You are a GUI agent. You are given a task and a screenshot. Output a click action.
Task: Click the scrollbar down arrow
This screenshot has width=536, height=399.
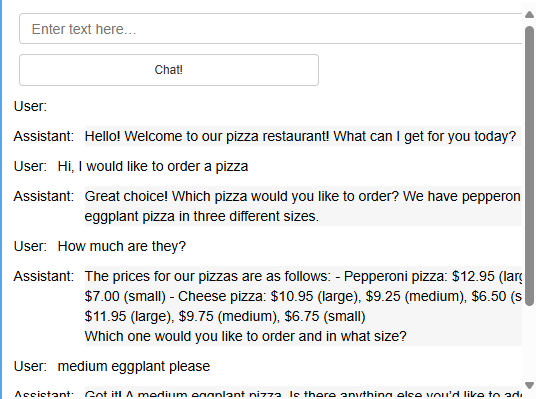(x=529, y=385)
